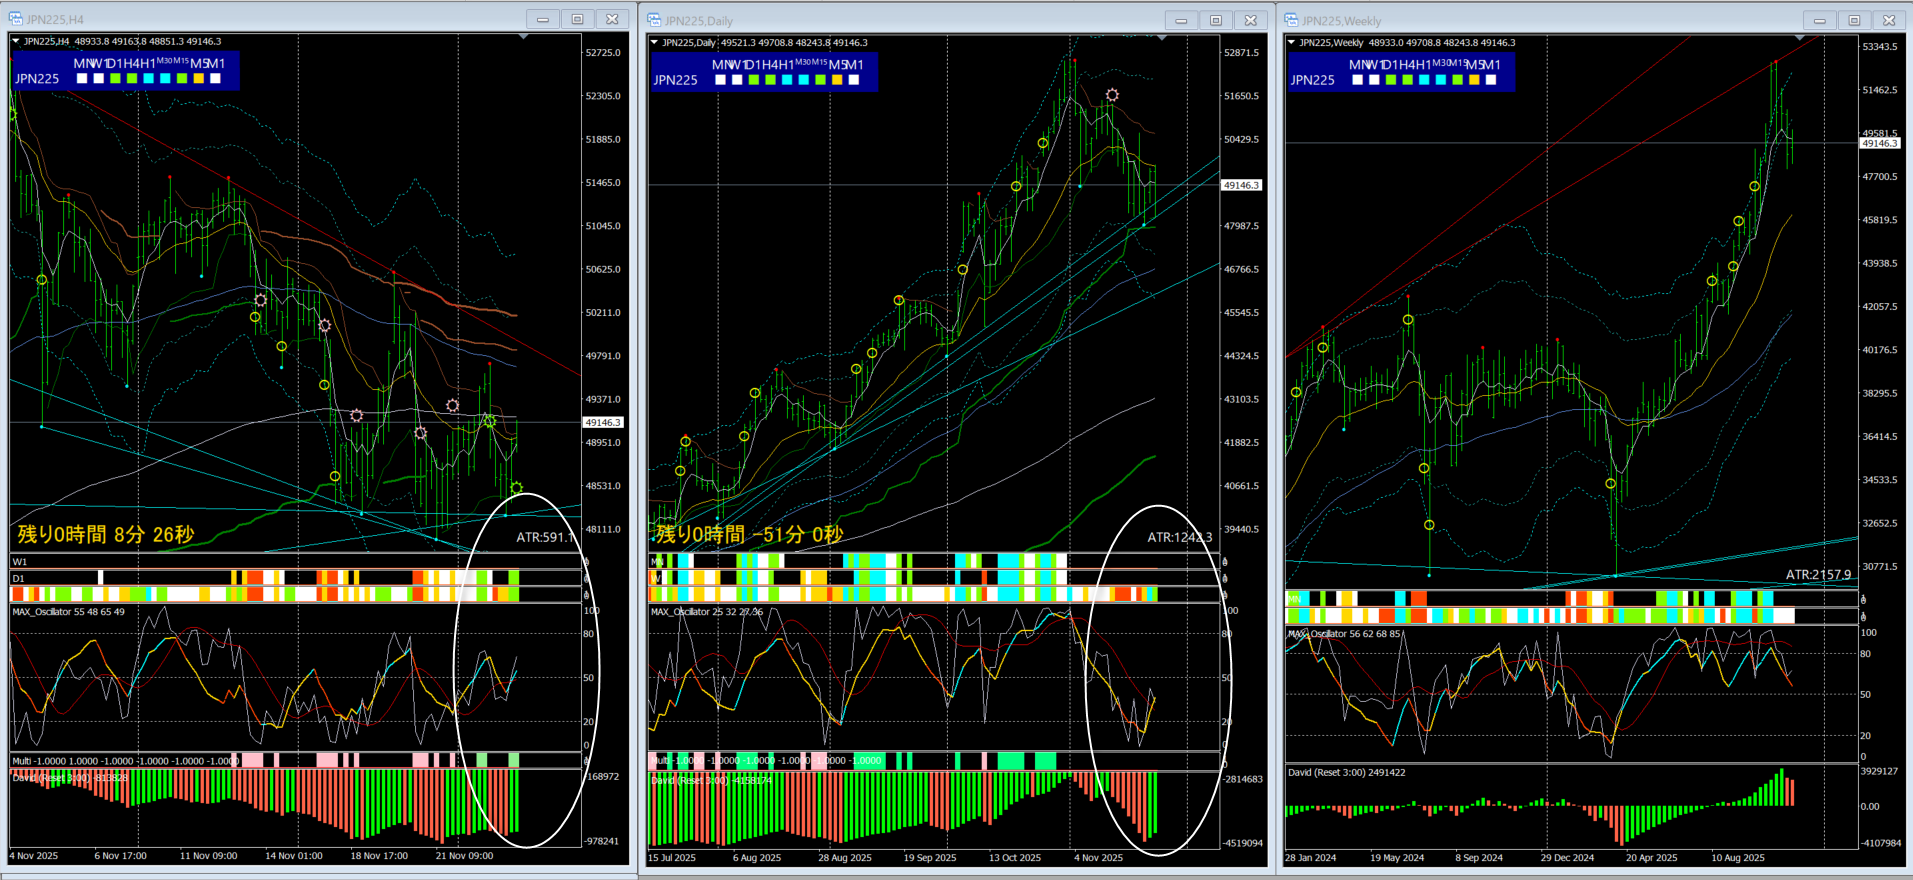The image size is (1913, 880).
Task: Click the ATR:2157.9 label on the Weekly chart
Action: (1818, 574)
